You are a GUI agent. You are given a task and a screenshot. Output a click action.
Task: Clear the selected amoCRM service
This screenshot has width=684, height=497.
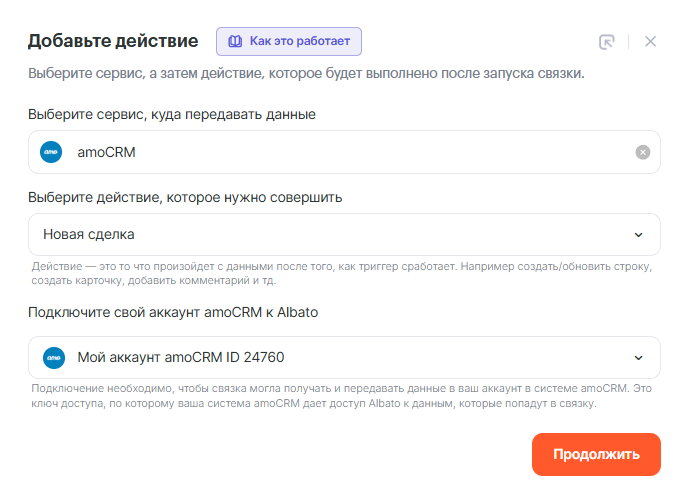pyautogui.click(x=643, y=152)
